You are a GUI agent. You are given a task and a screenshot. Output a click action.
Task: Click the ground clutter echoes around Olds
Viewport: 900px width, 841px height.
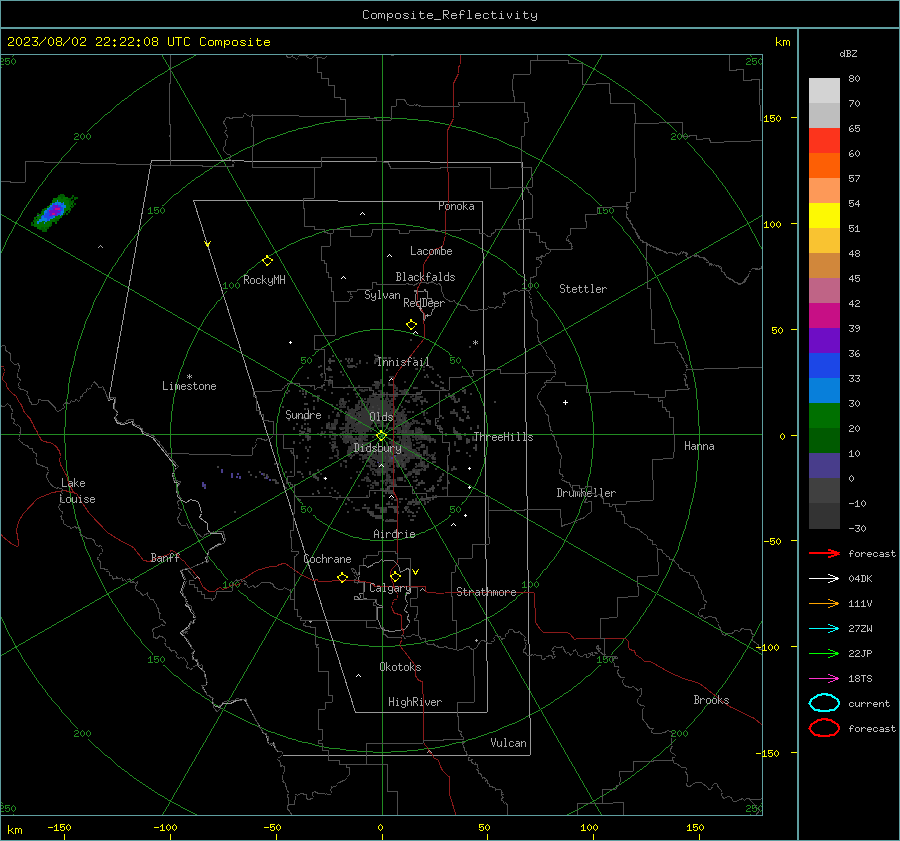[x=381, y=431]
